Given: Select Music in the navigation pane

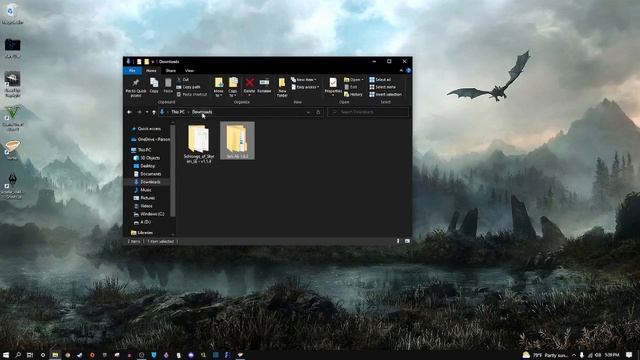Looking at the screenshot, I should 143,190.
